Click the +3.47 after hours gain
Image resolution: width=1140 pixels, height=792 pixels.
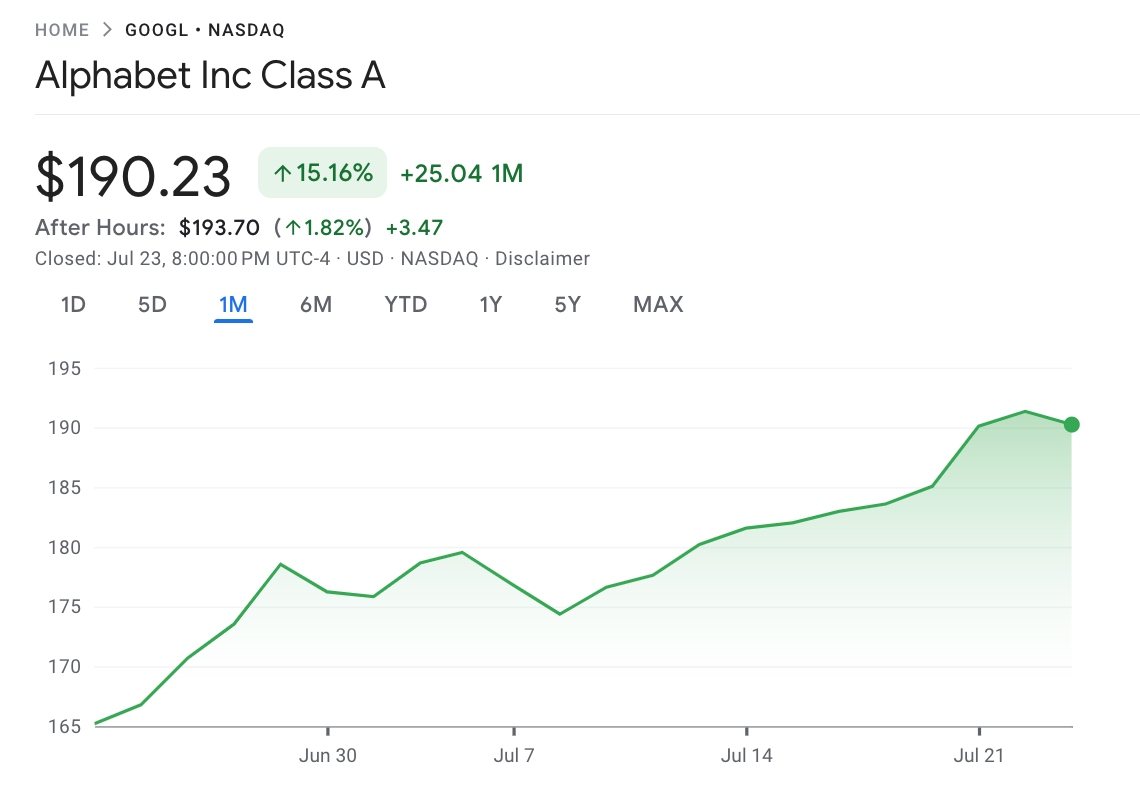pos(414,228)
